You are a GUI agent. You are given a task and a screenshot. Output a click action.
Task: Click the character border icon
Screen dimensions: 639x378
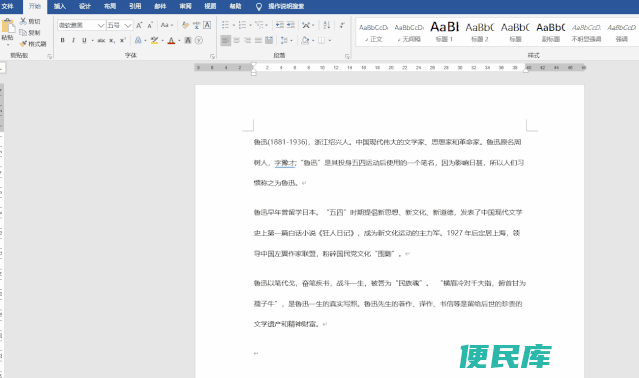pyautogui.click(x=207, y=25)
